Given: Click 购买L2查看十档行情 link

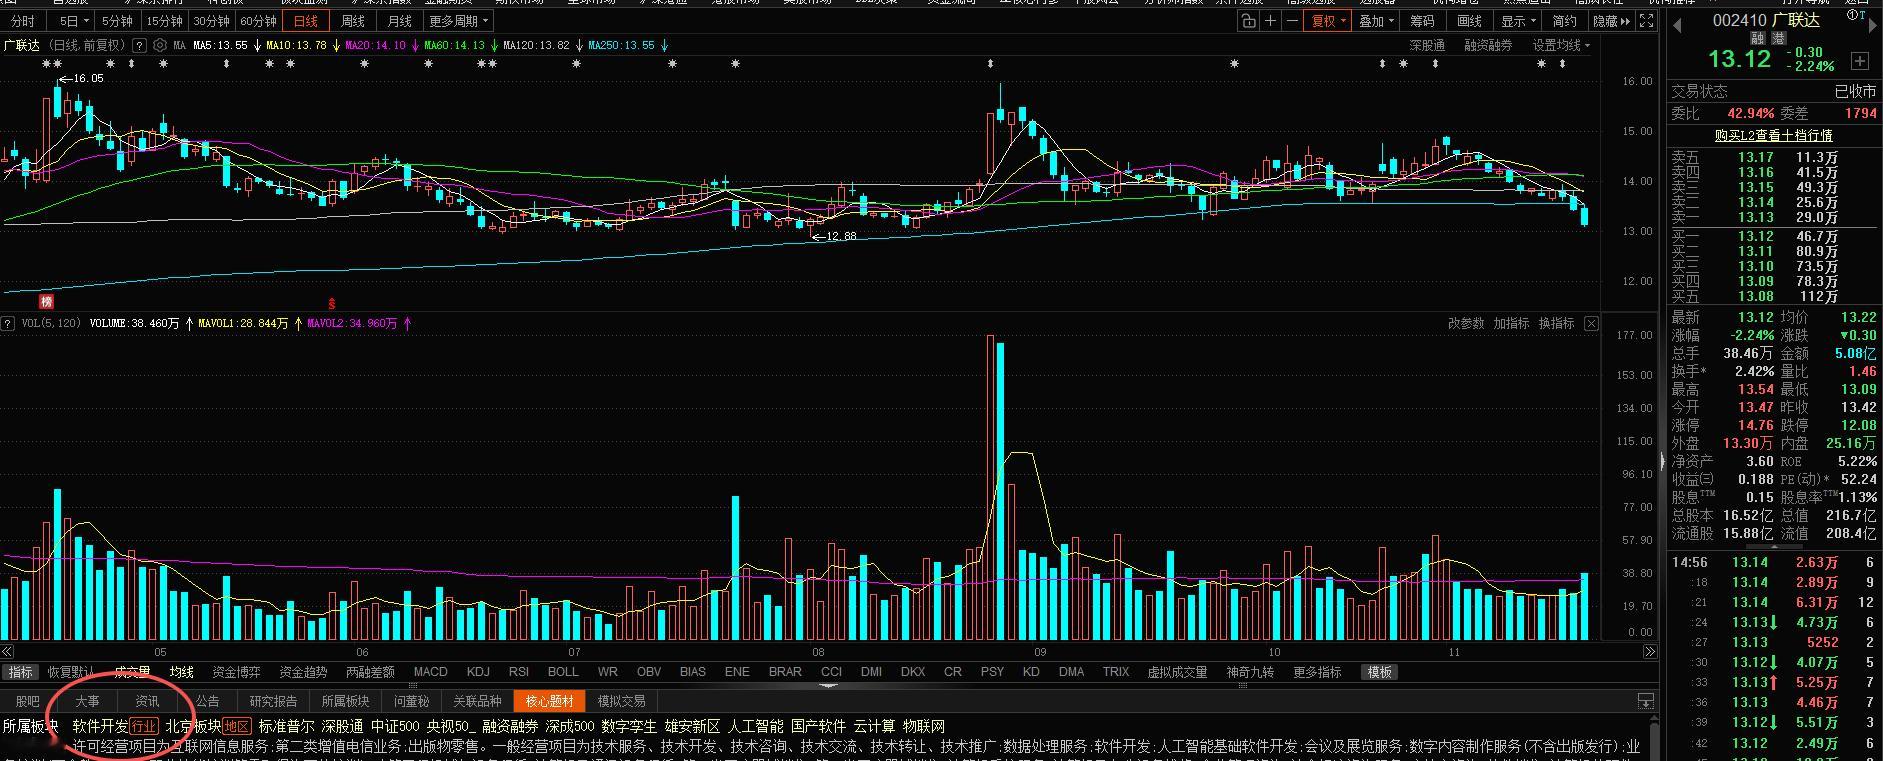Looking at the screenshot, I should click(x=1773, y=135).
